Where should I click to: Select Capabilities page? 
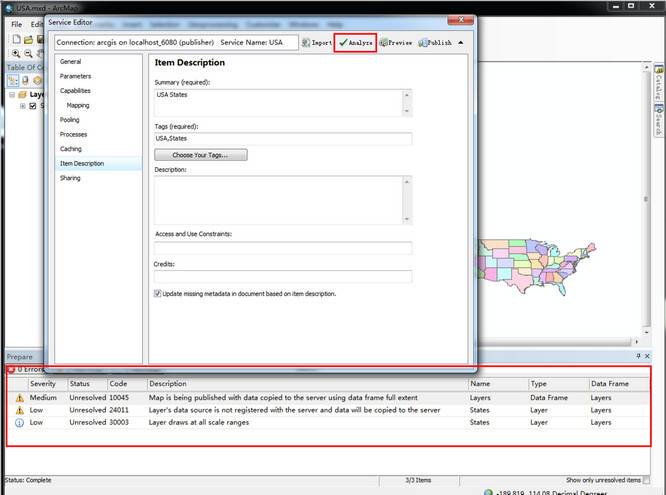[75, 91]
